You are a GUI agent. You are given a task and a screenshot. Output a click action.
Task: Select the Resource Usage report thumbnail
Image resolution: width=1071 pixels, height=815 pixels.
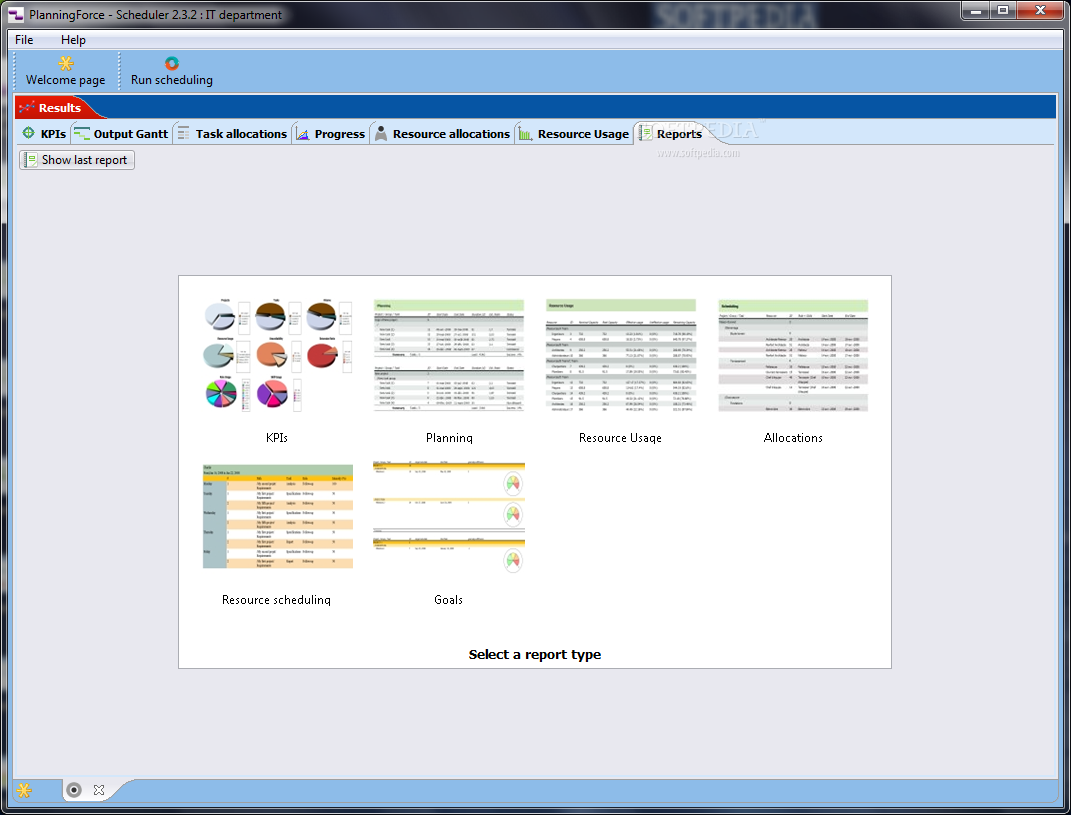tap(621, 355)
